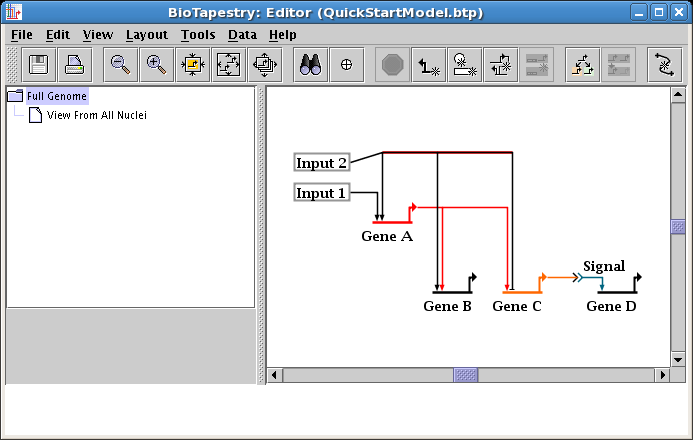Click the Gene A node in the canvas
Image resolution: width=693 pixels, height=440 pixels.
point(387,235)
